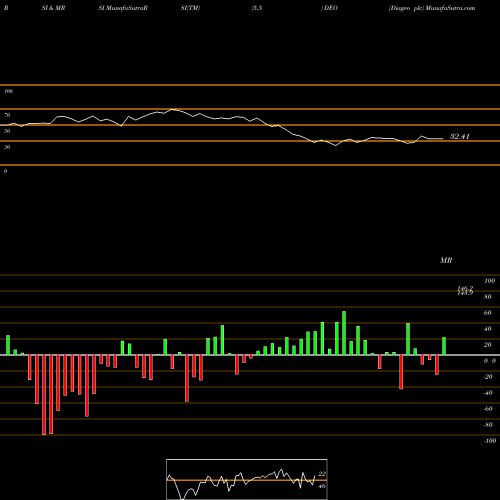Click the 40 label on MR axis
Viewport: 500px width, 500px height.
pyautogui.click(x=488, y=329)
